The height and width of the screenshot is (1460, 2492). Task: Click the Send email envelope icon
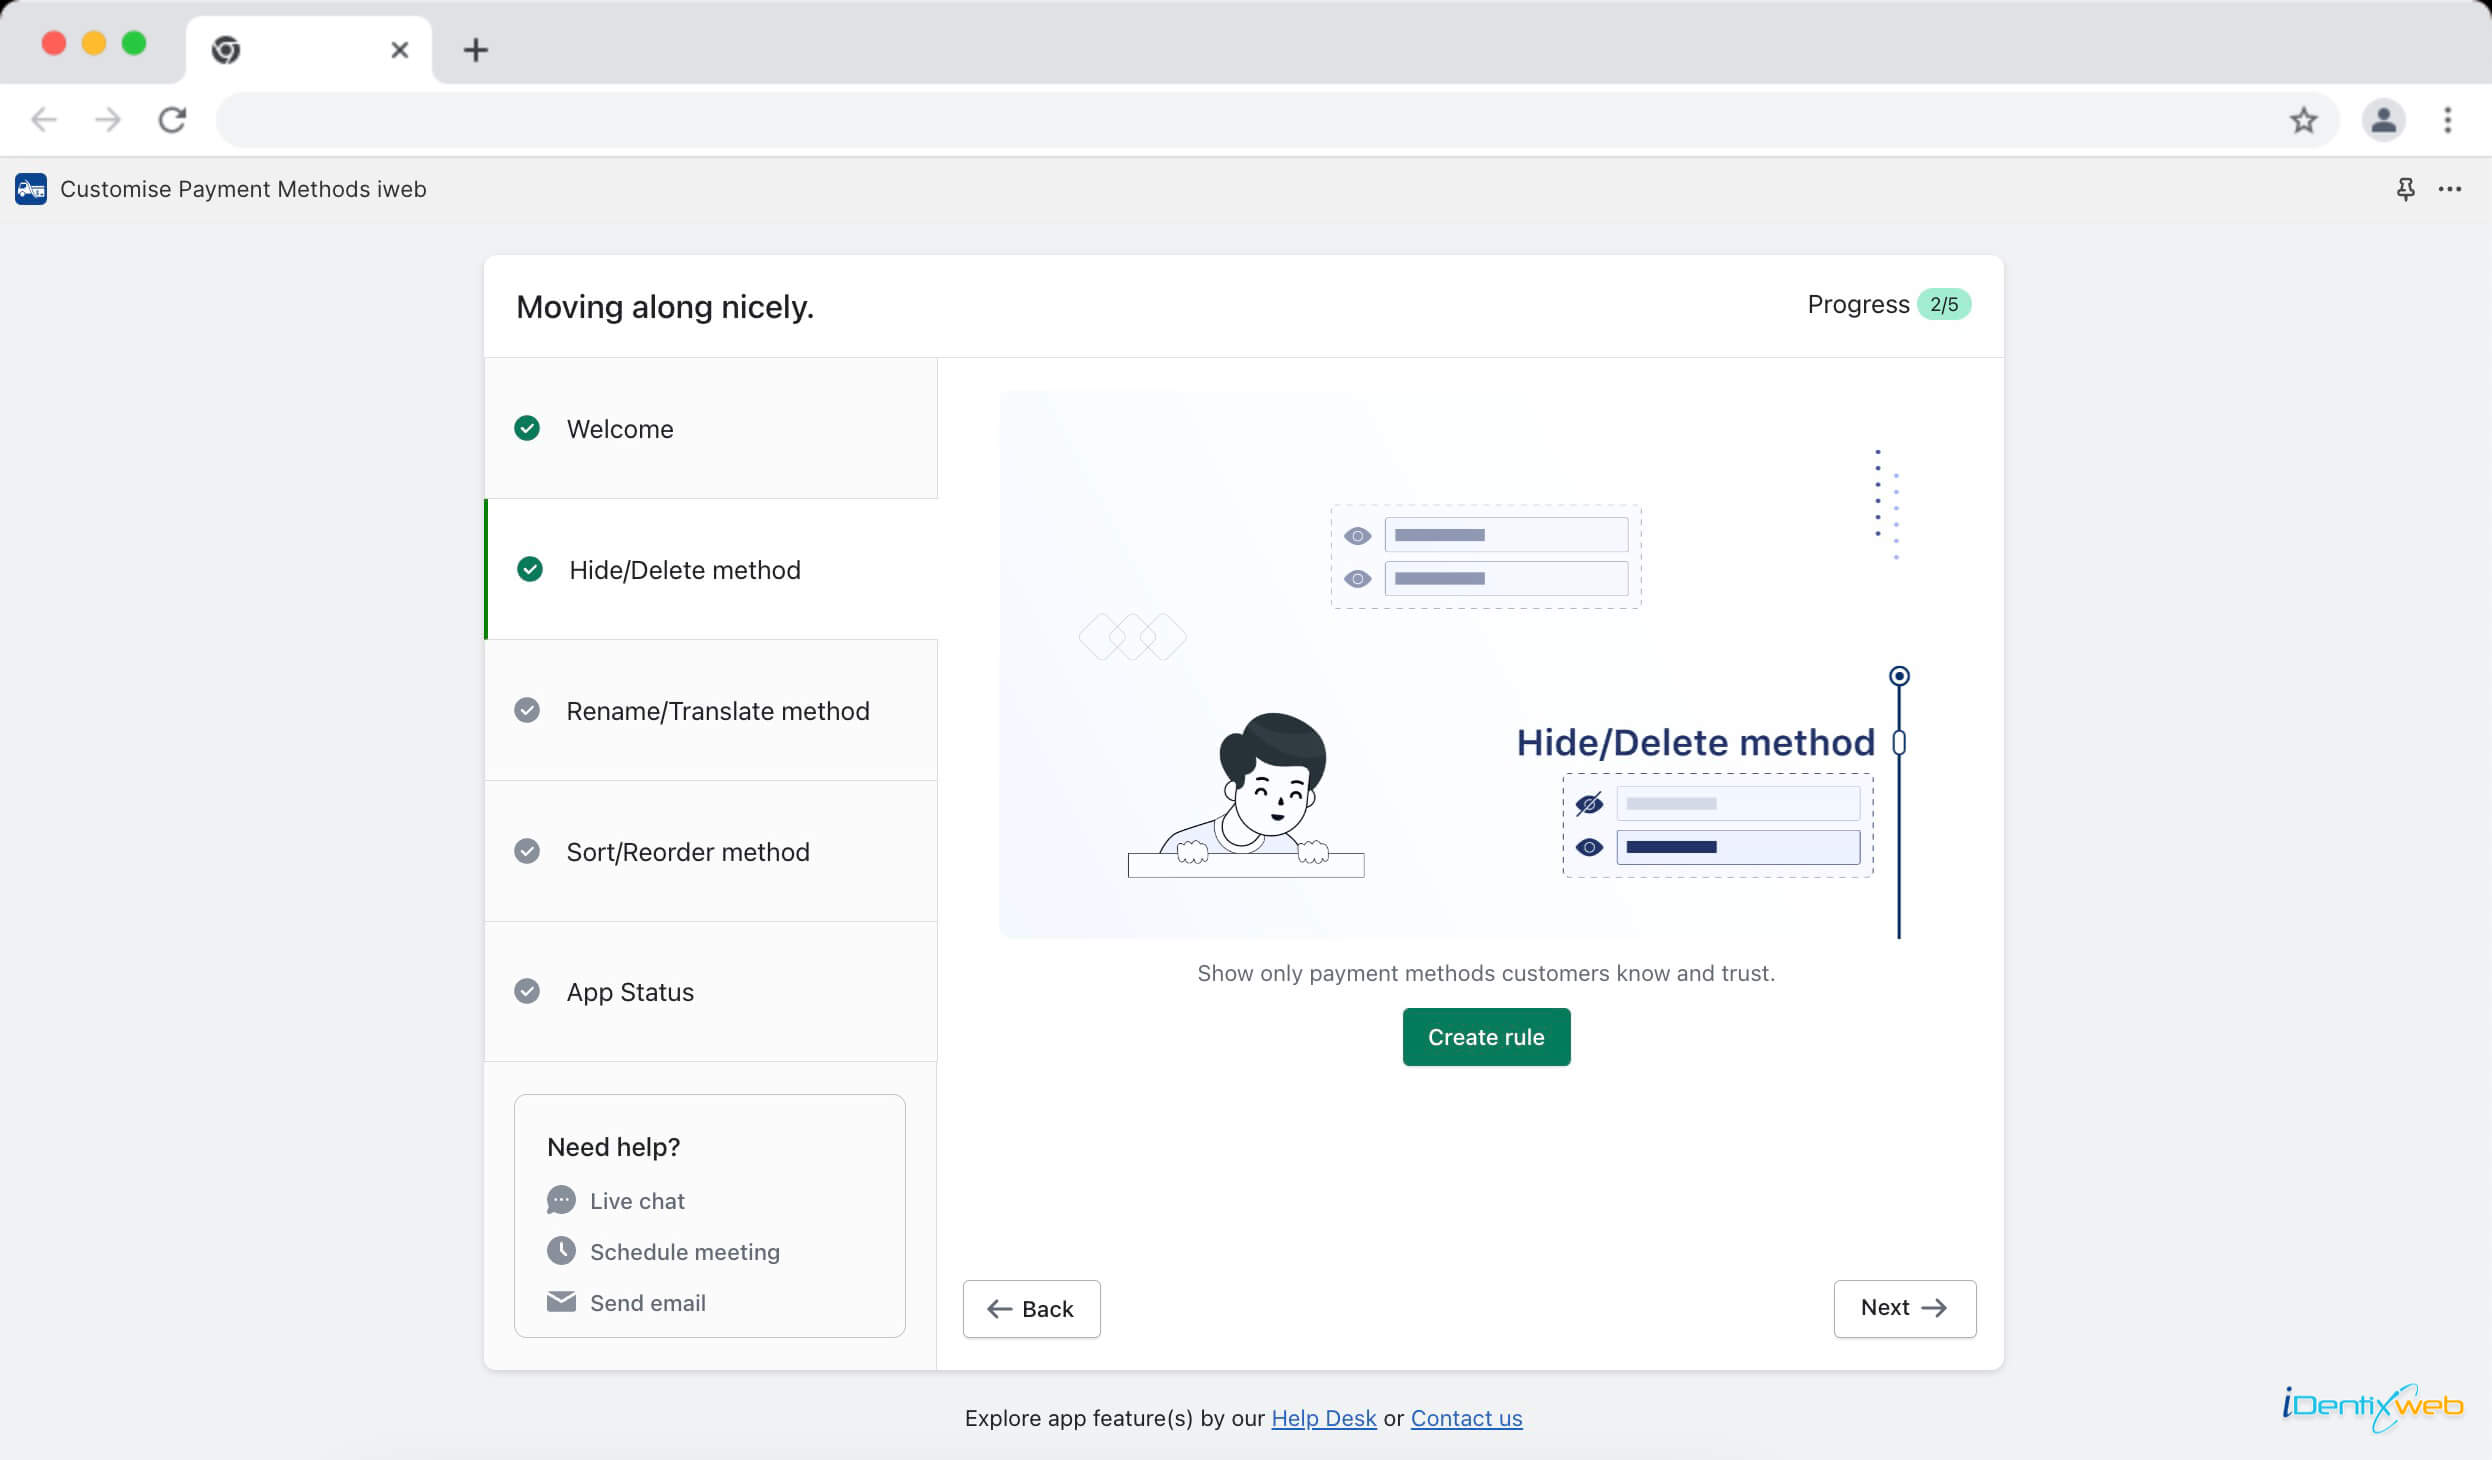click(561, 1301)
